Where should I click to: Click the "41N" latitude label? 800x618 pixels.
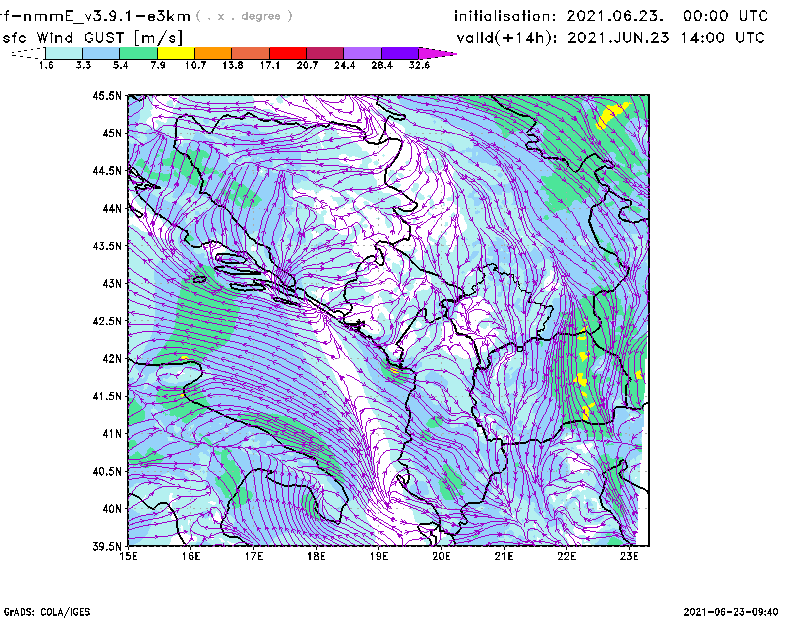112,434
